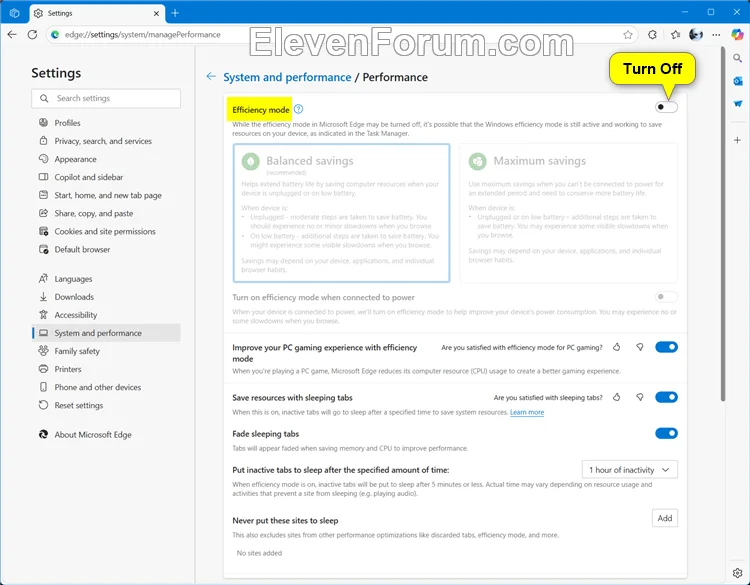This screenshot has height=585, width=750.
Task: Click the Efficiency mode help icon
Action: coord(298,109)
